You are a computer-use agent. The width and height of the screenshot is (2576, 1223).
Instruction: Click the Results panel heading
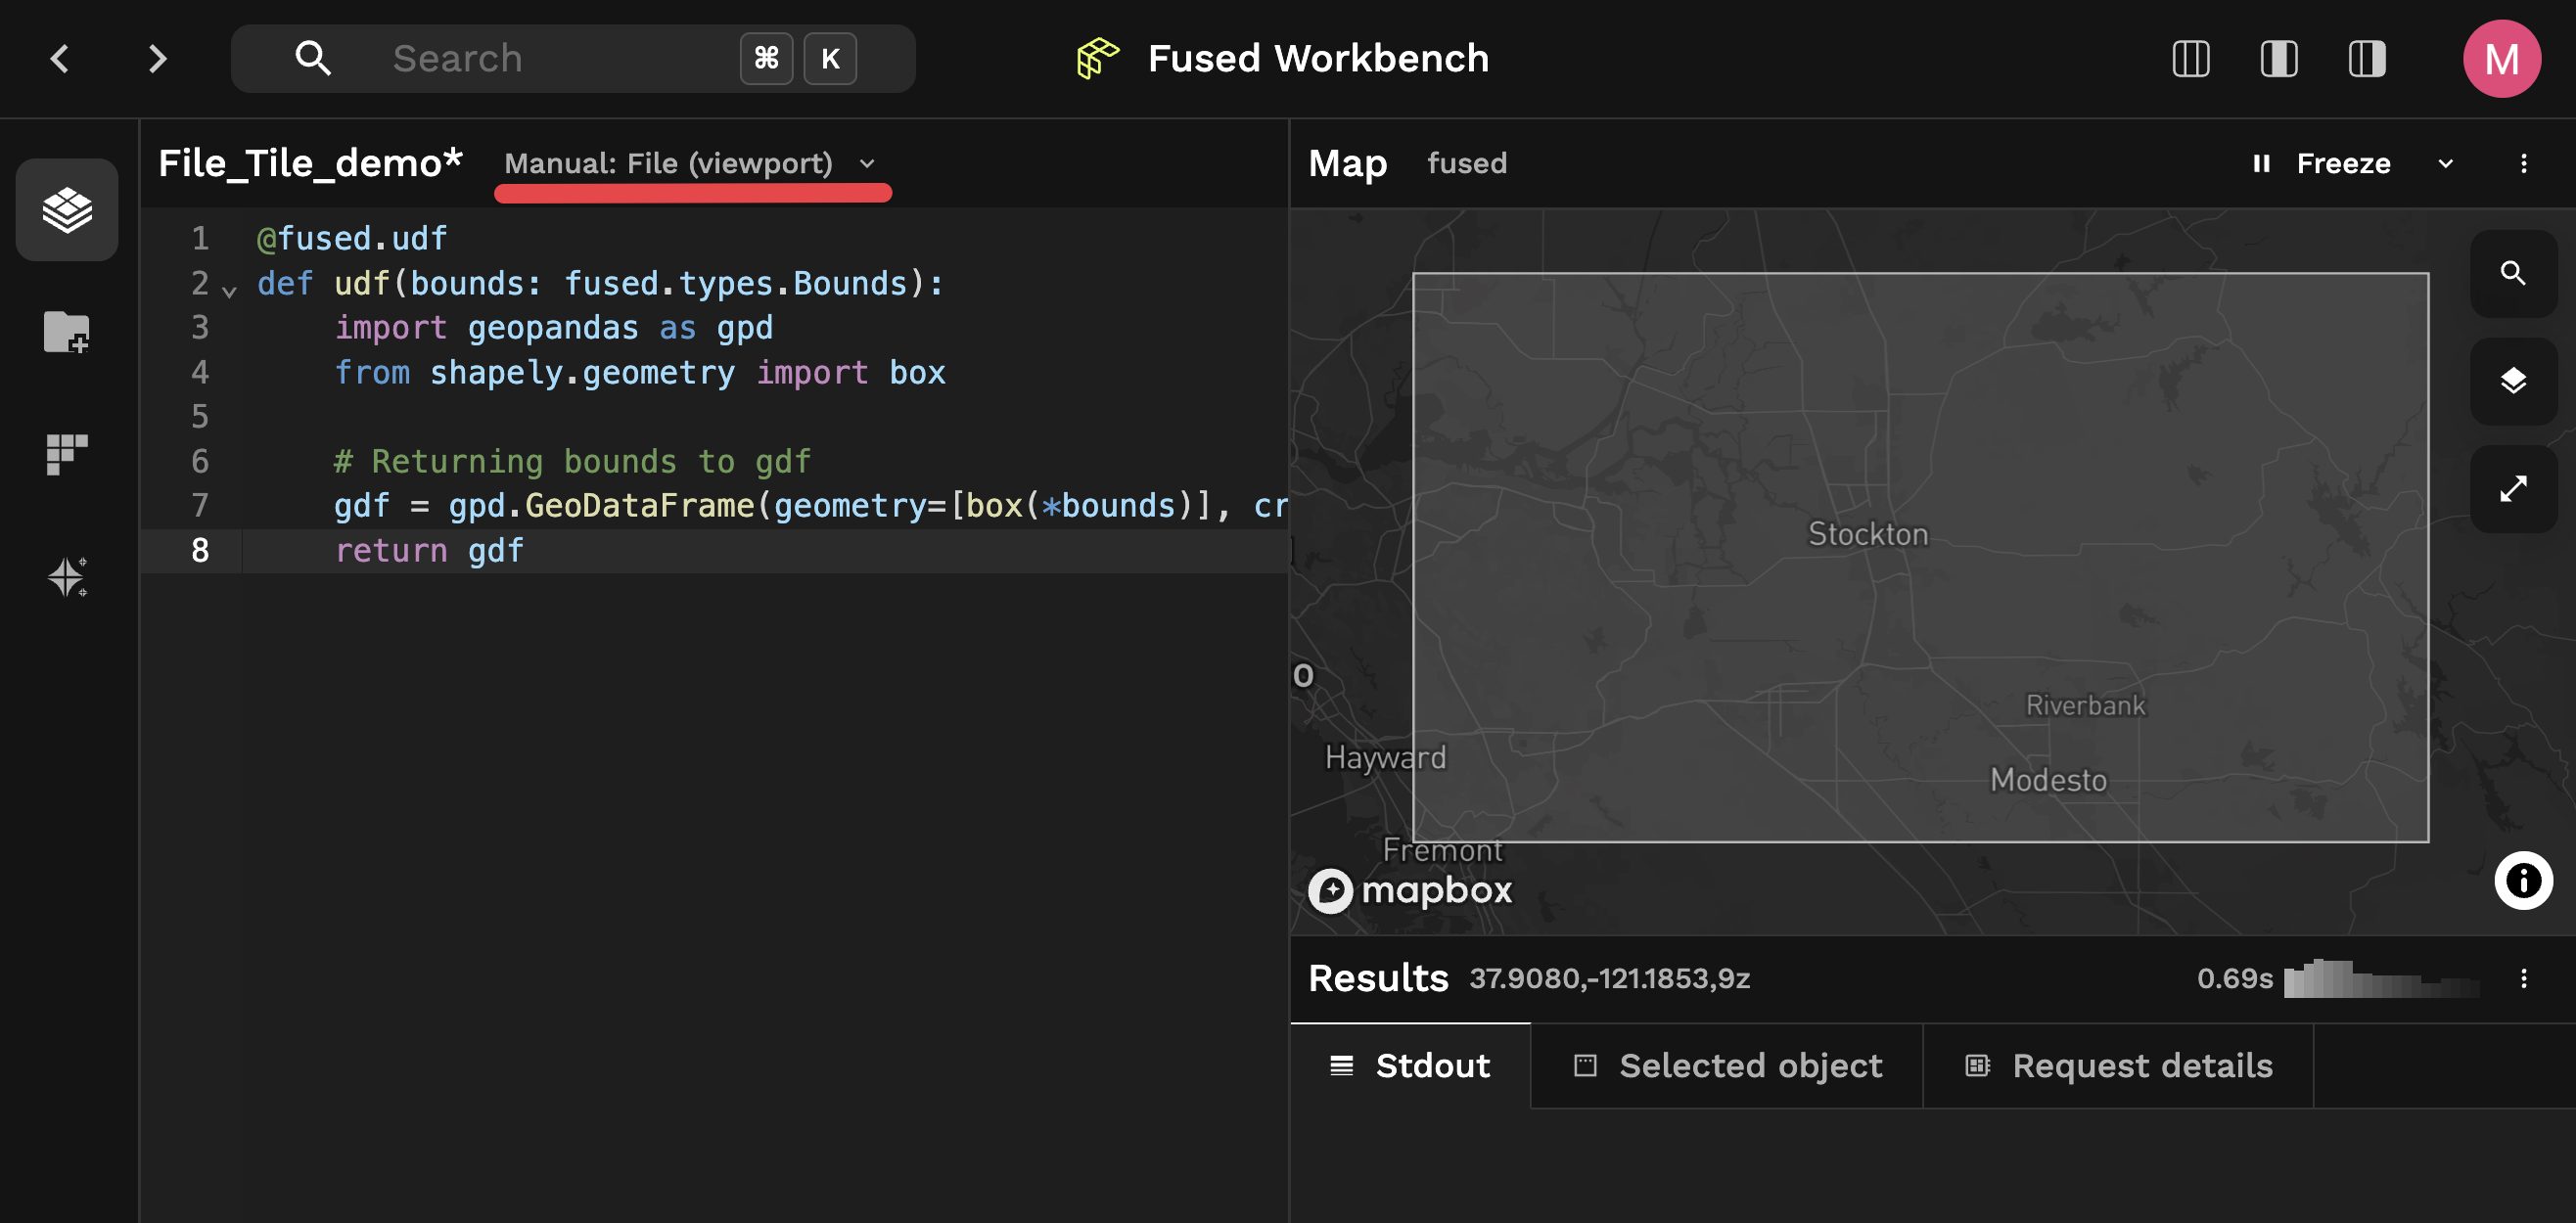(1378, 978)
